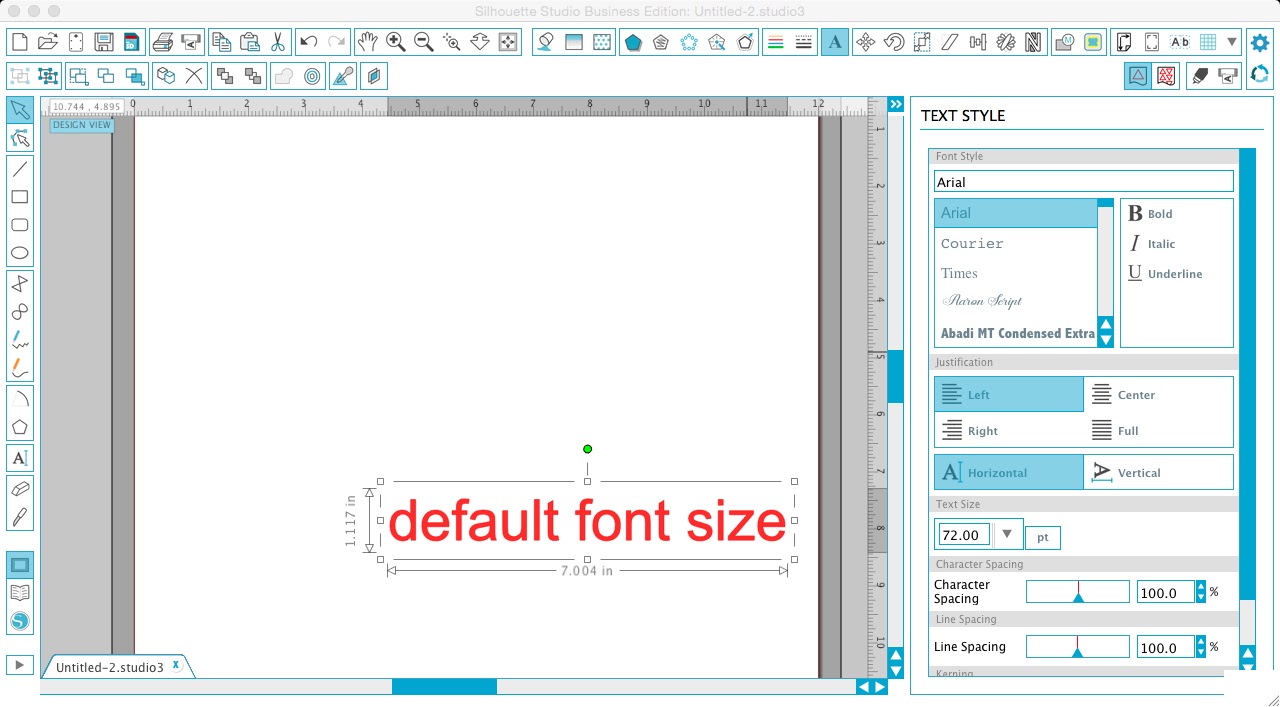The image size is (1280, 707).
Task: Select the Eraser tool from the sidebar
Action: click(20, 490)
